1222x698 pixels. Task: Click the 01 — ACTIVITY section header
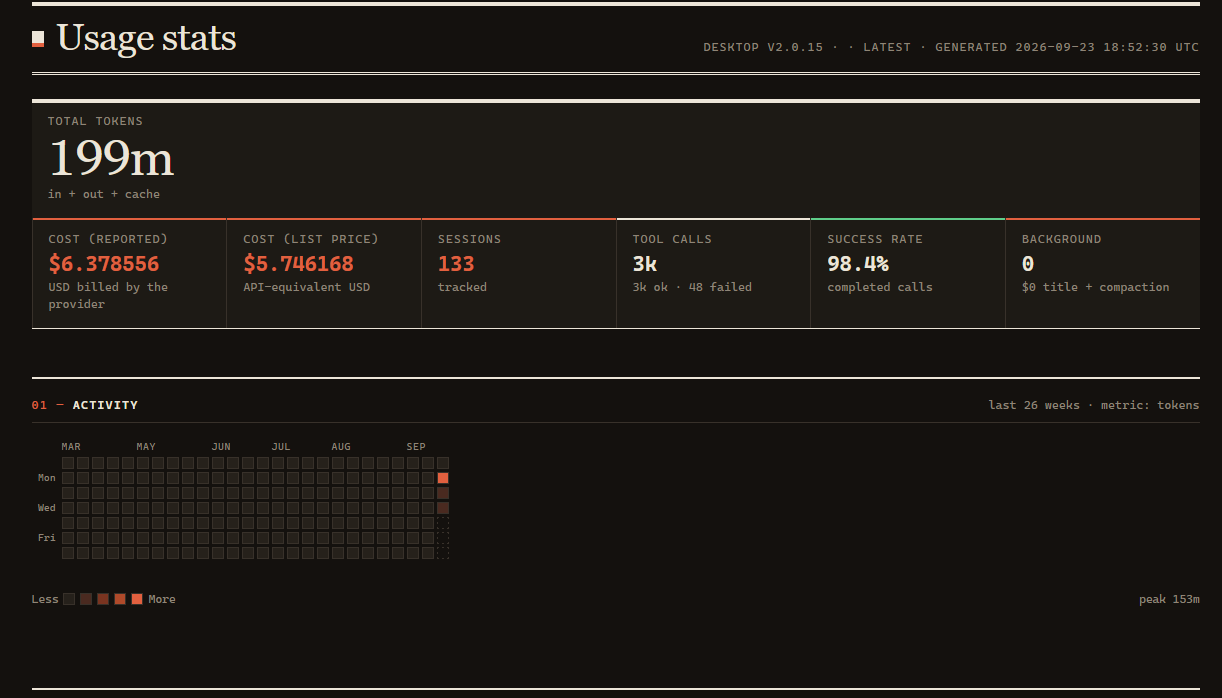pos(85,405)
